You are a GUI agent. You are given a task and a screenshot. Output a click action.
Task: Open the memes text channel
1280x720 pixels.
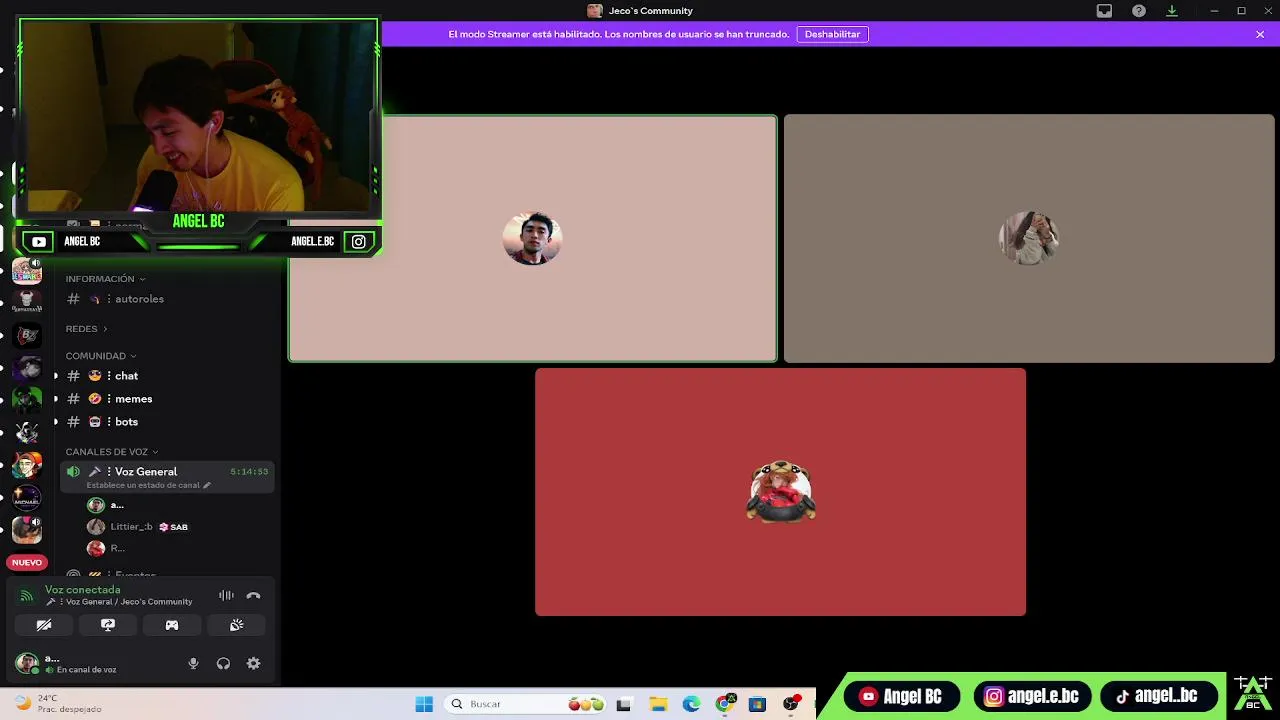click(167, 399)
